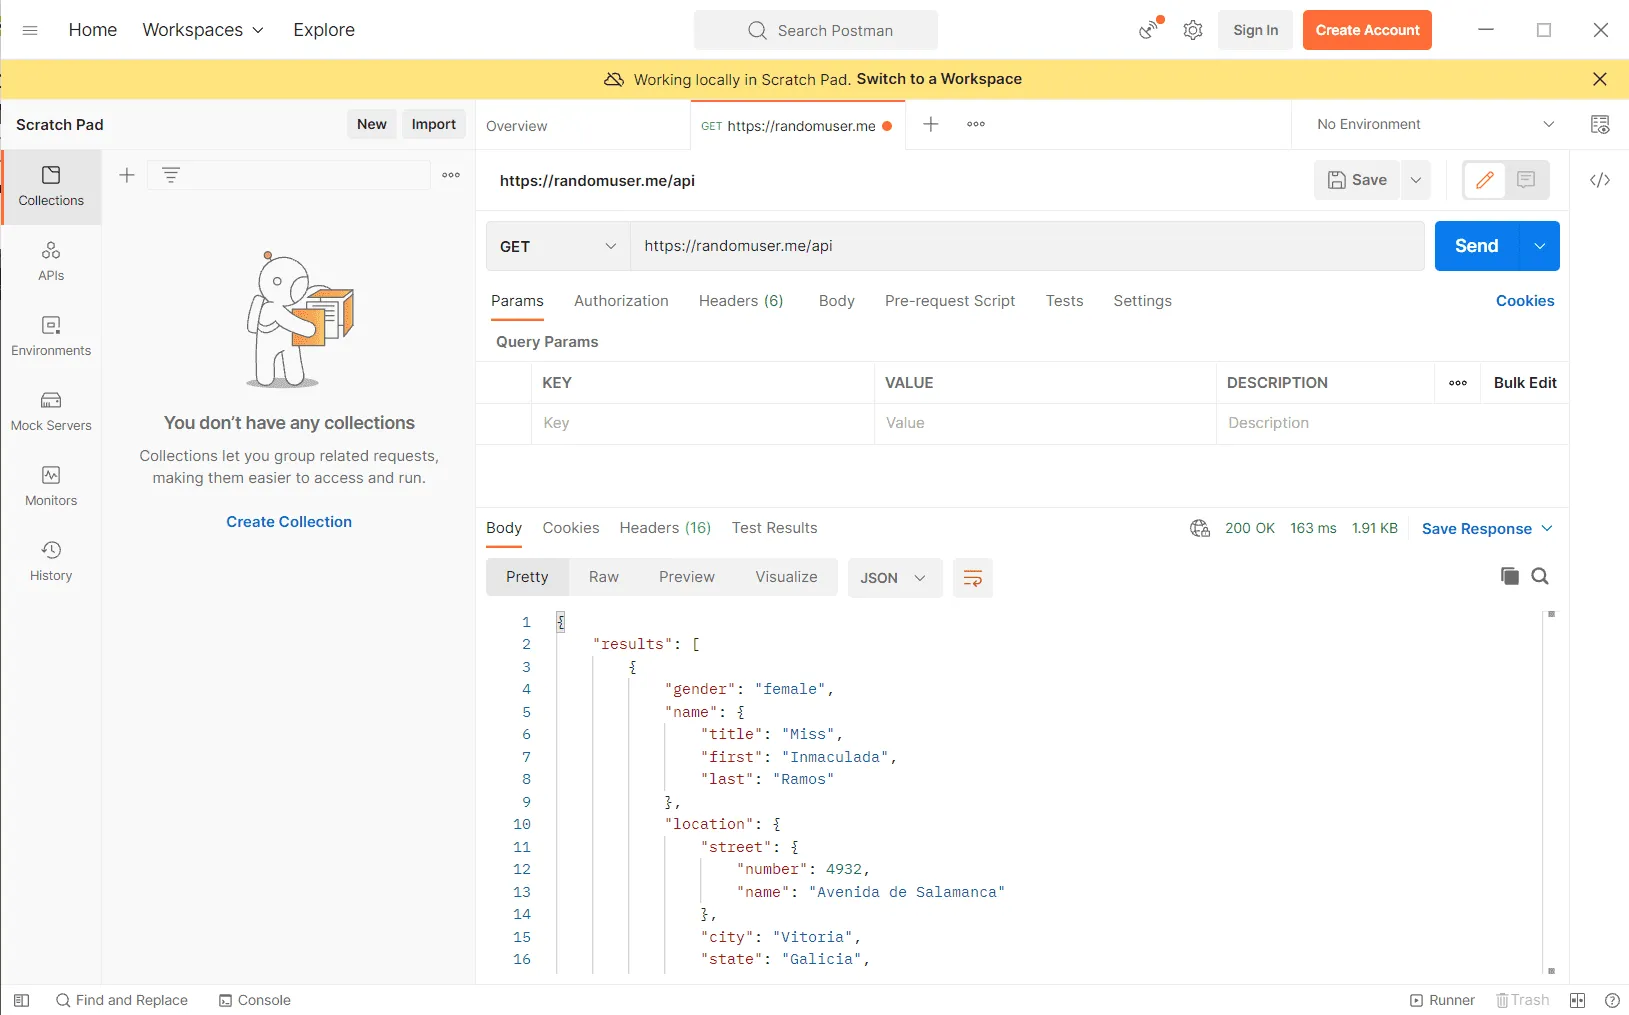
Task: Search within the response body
Action: tap(1540, 576)
